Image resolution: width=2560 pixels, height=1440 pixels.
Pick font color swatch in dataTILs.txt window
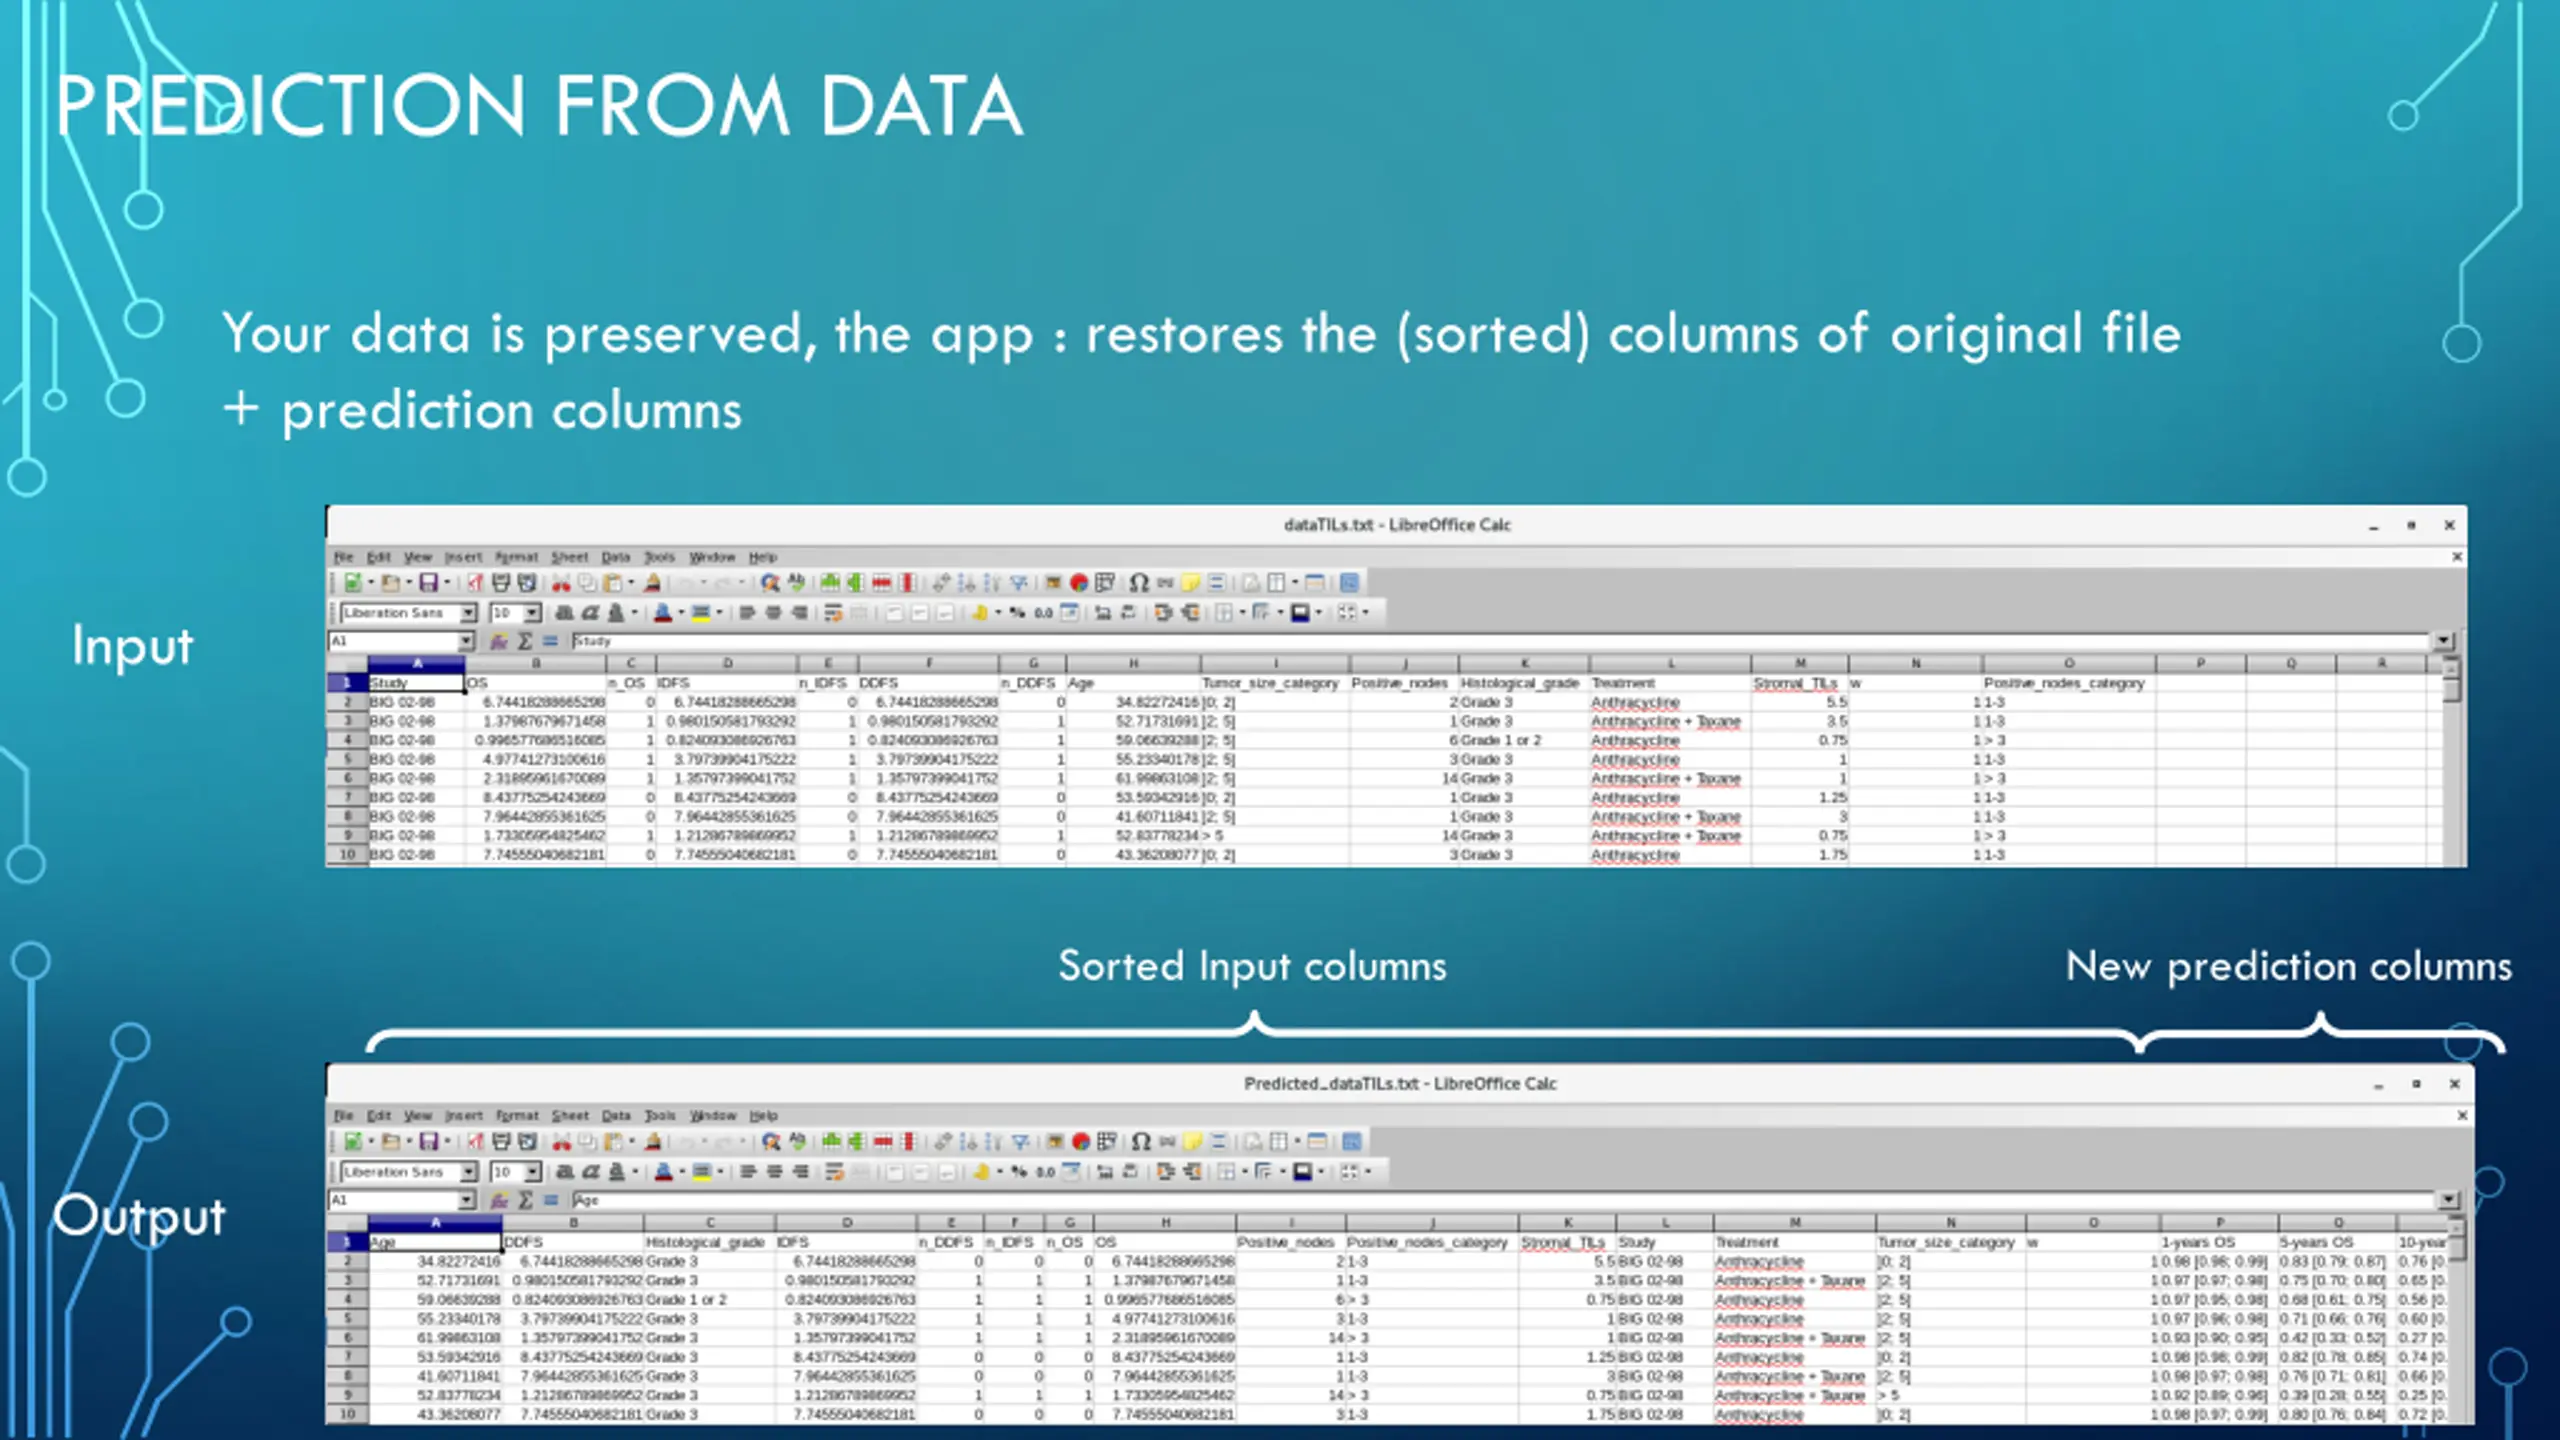click(x=662, y=613)
